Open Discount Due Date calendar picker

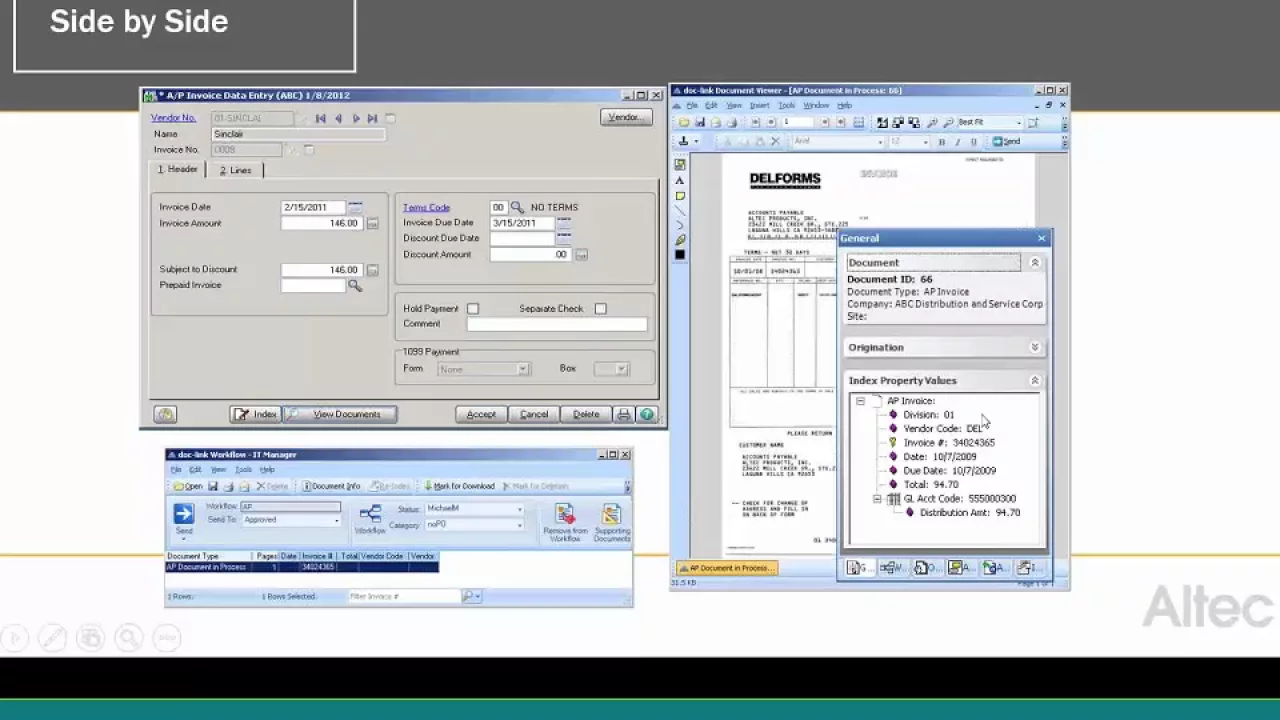pyautogui.click(x=564, y=238)
